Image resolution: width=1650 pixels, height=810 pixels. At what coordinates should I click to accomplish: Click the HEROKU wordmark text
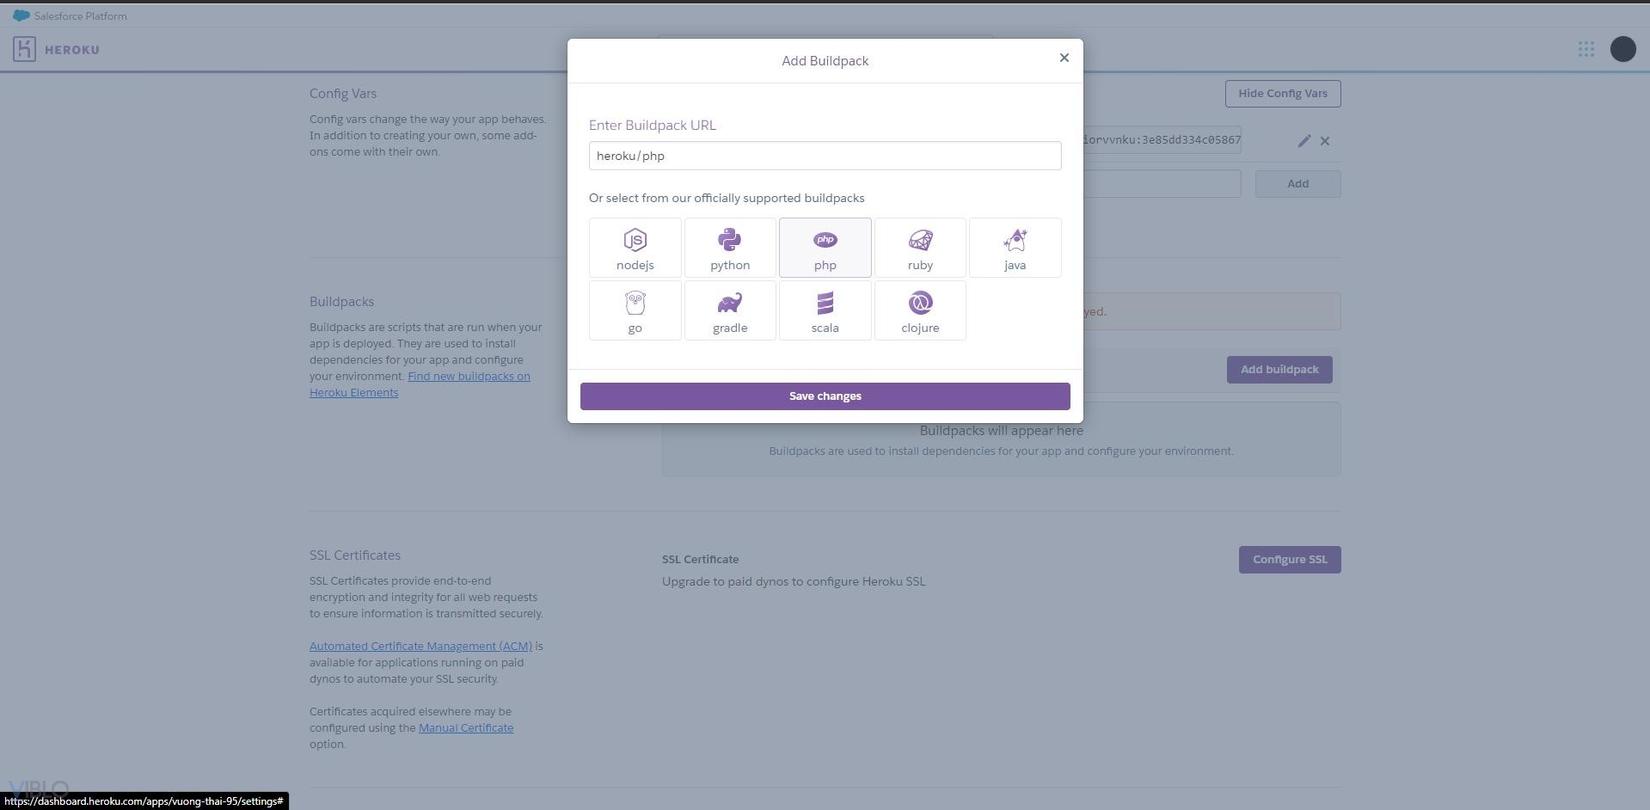point(72,50)
